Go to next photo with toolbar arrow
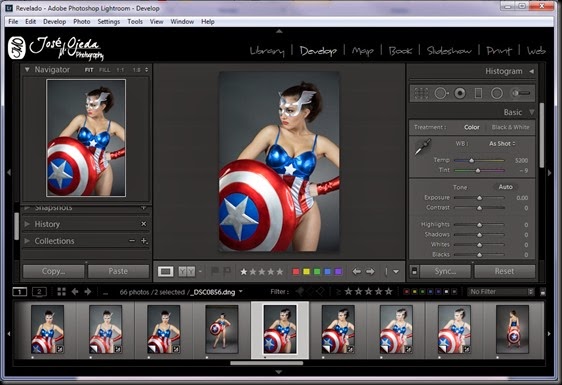 (370, 271)
